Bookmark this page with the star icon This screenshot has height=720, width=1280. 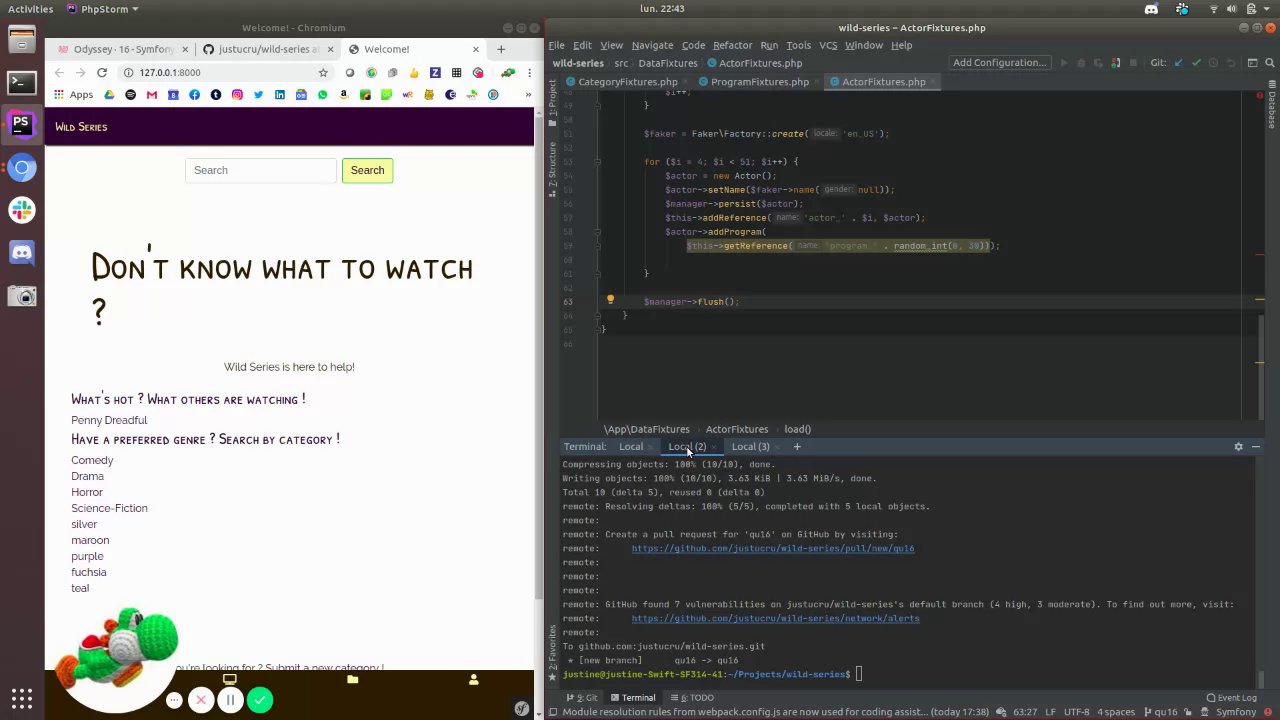[323, 73]
